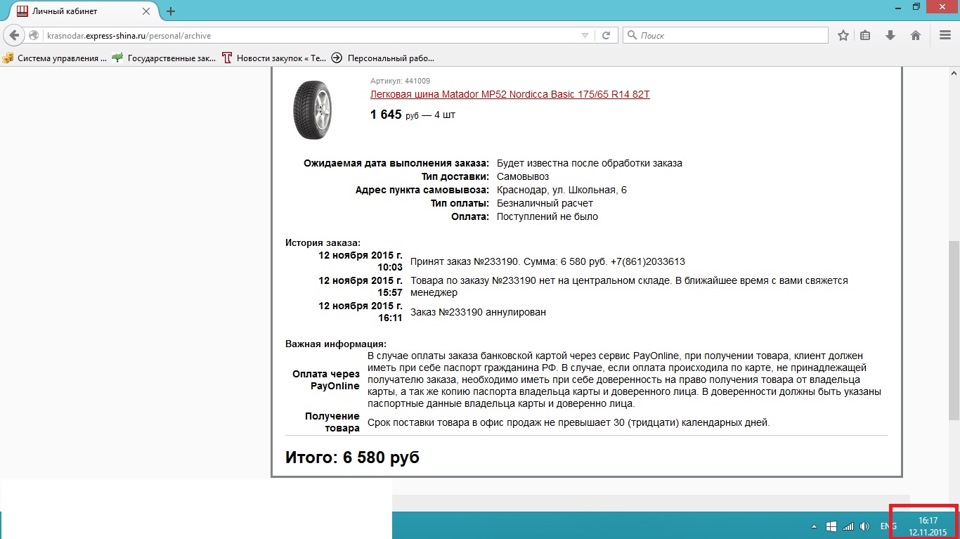Click the price 1 645 руб
Screen dimensions: 960x539
click(x=394, y=115)
